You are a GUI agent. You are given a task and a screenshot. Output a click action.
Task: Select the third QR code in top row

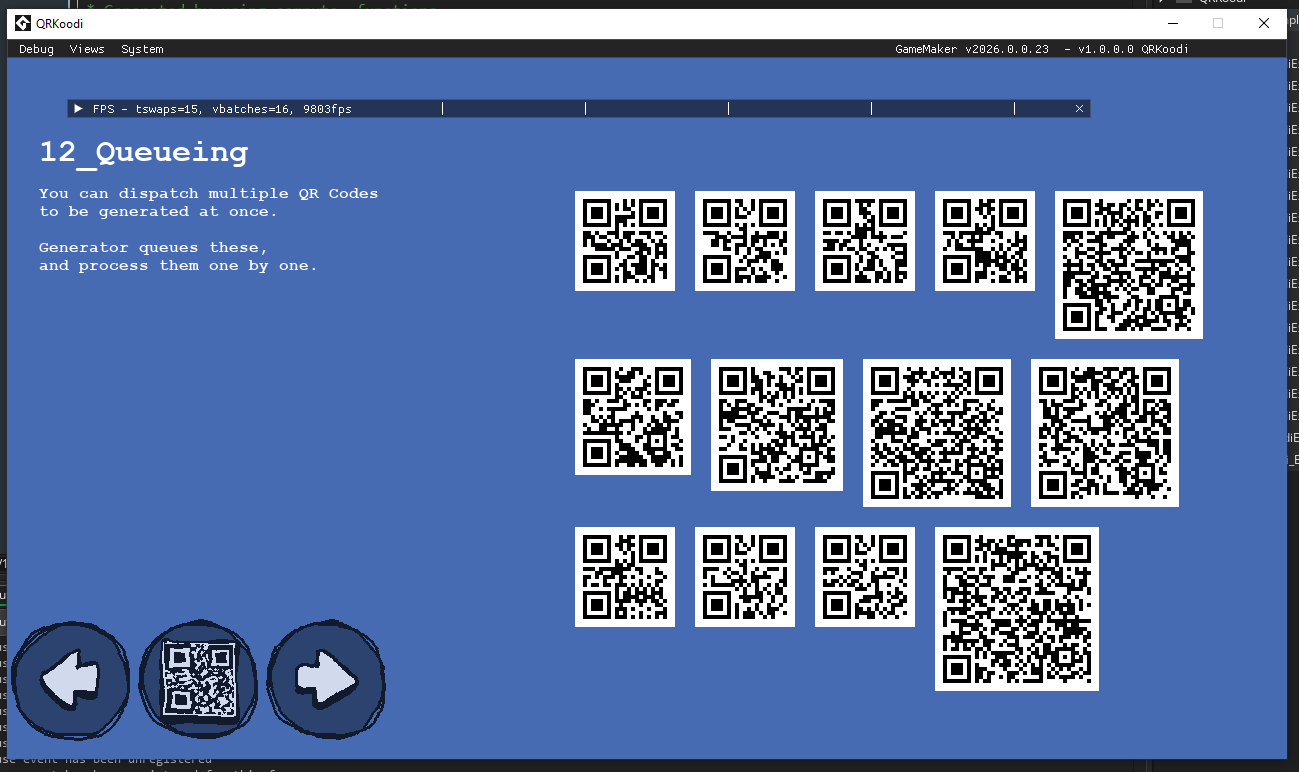click(865, 241)
